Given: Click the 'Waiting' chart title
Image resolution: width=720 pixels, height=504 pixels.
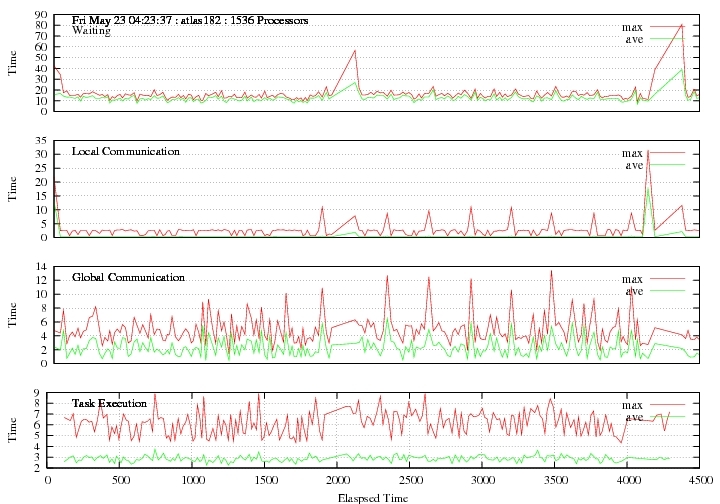Looking at the screenshot, I should point(91,31).
